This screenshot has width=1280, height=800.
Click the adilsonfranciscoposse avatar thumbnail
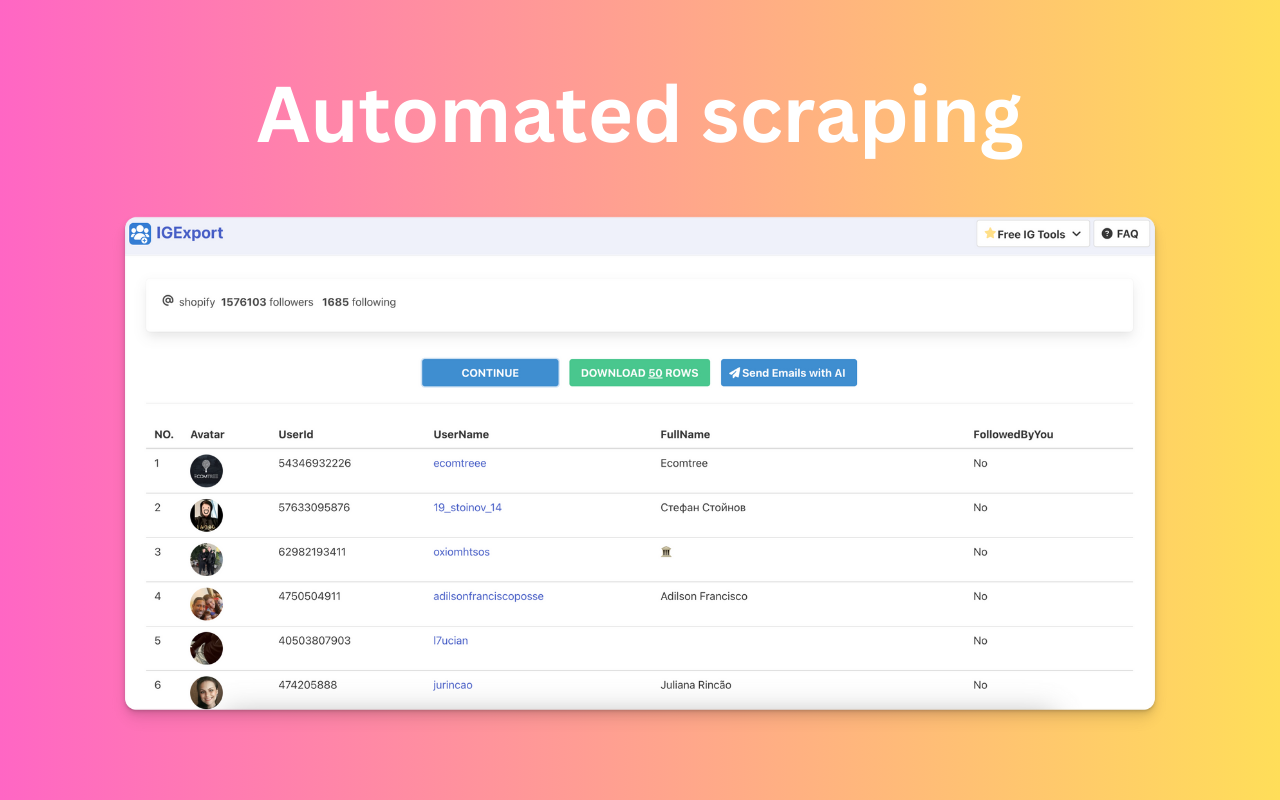pos(207,604)
